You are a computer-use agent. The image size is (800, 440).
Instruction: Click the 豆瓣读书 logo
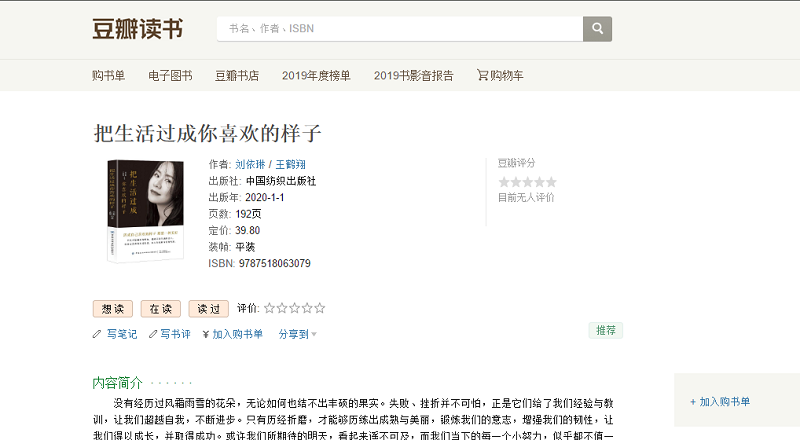(x=137, y=29)
